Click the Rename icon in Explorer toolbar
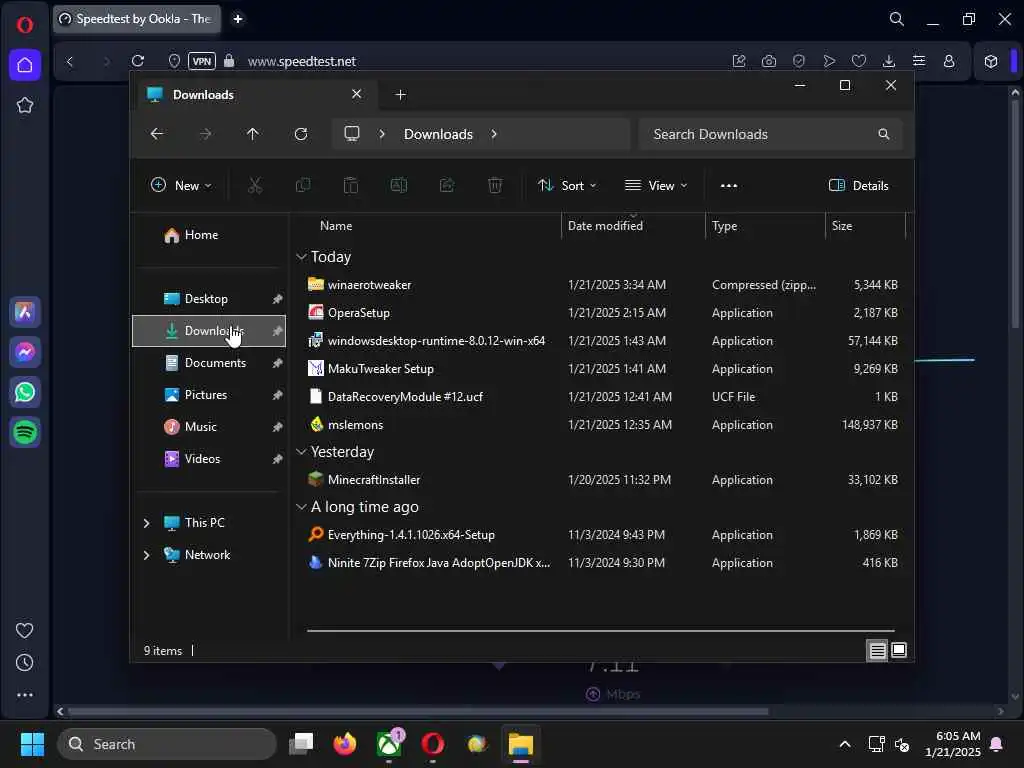This screenshot has height=768, width=1024. pos(399,185)
